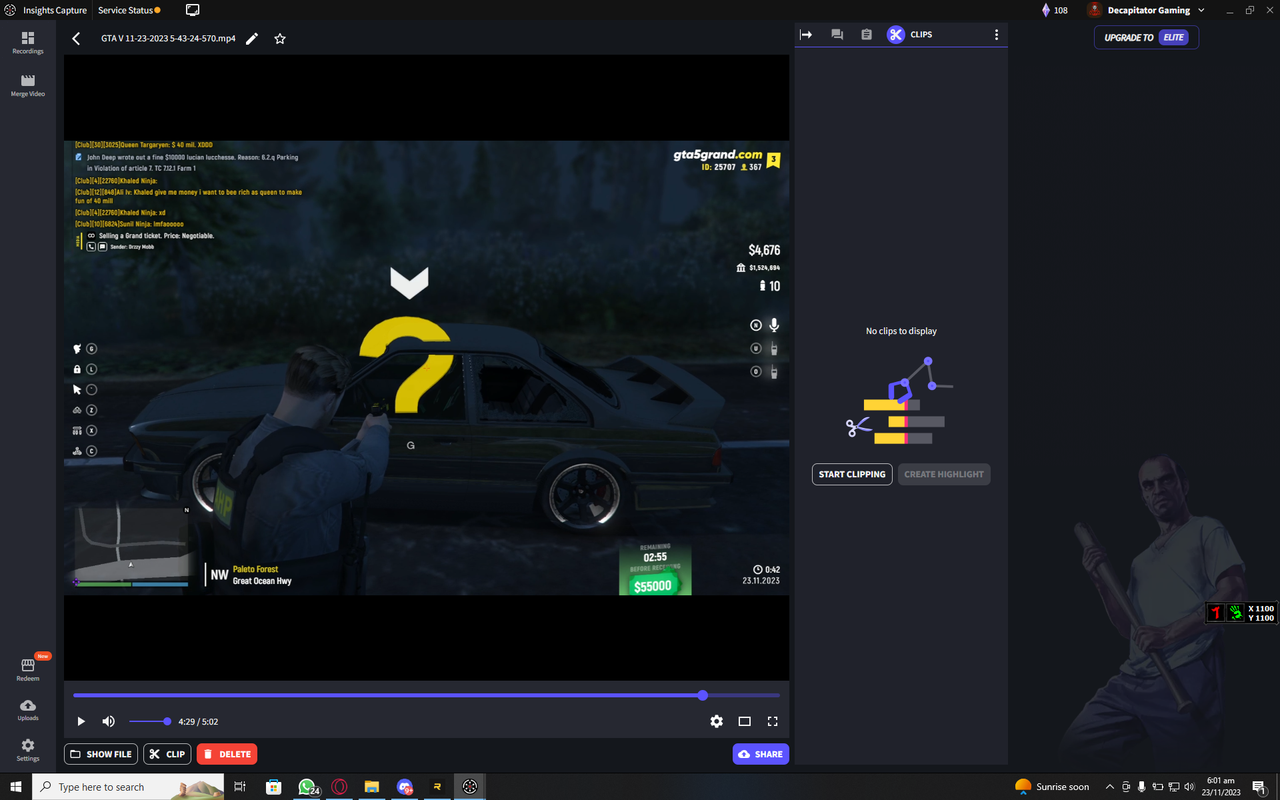Open system volume tray icon

click(x=1189, y=787)
